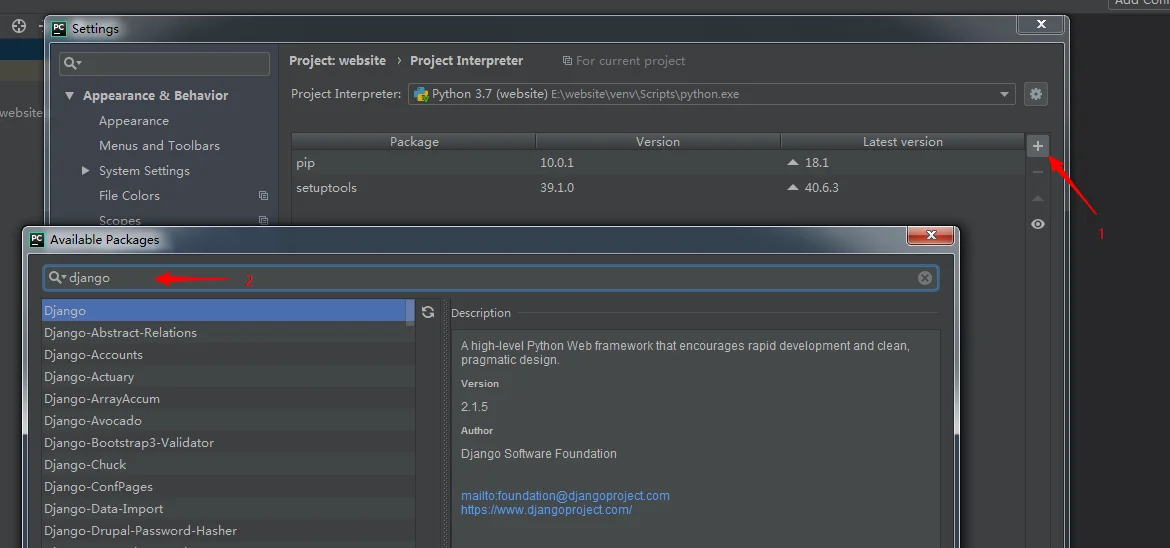Collapse the Appearance & Behavior section
The width and height of the screenshot is (1170, 548).
[x=69, y=96]
